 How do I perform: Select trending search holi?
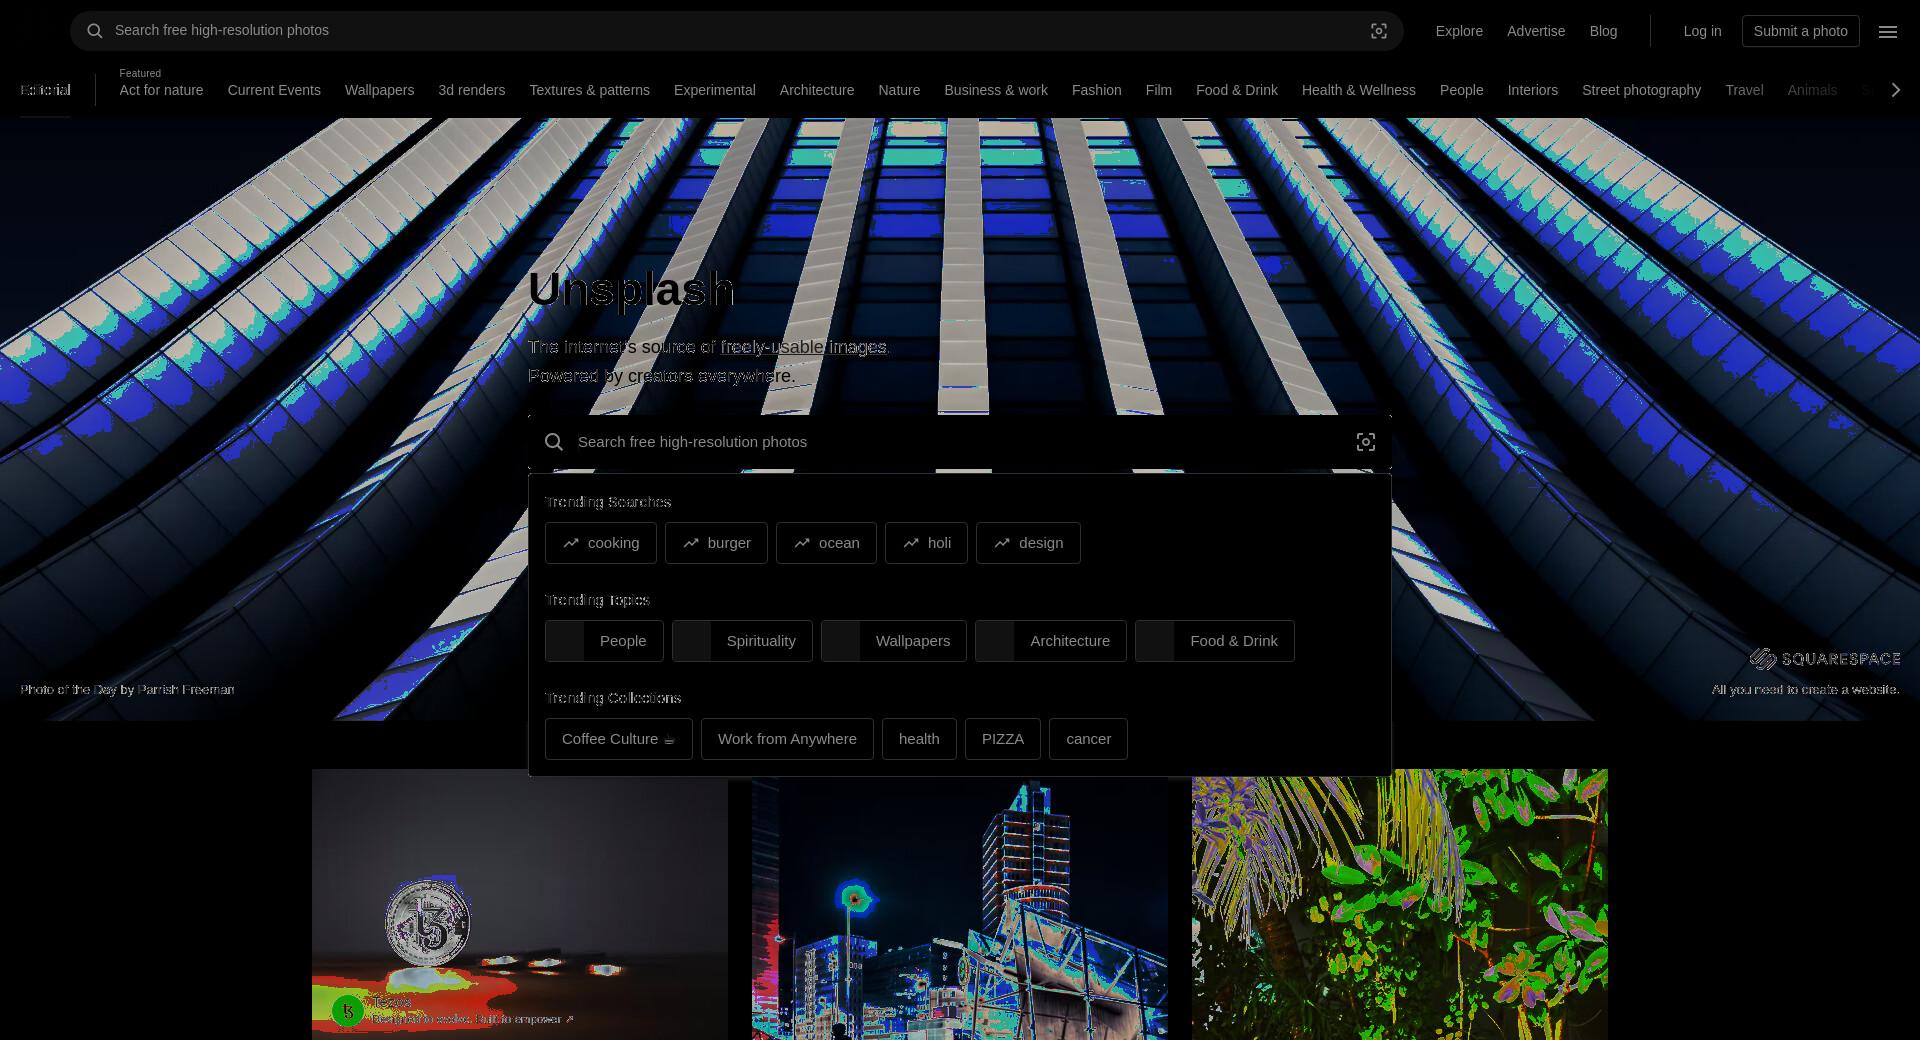point(926,543)
